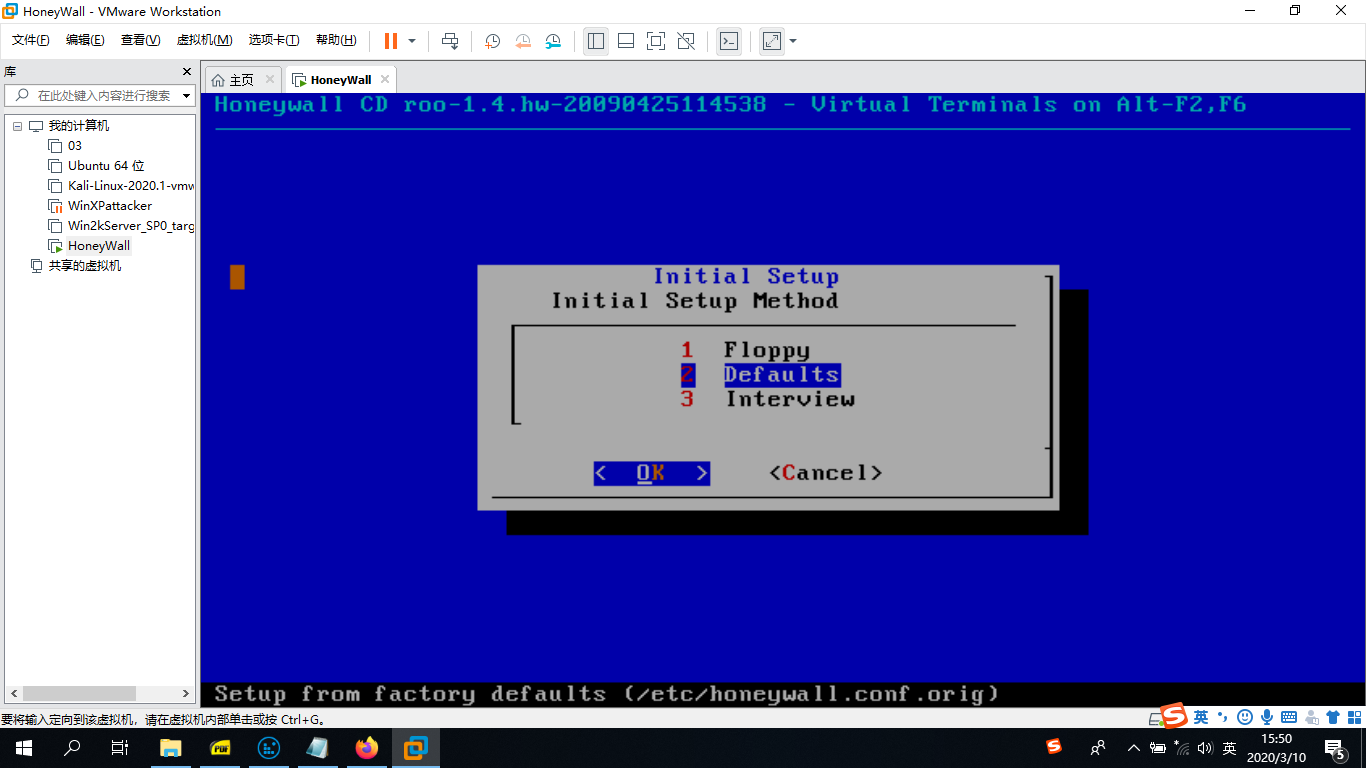Select 共享的虚拟机 in the library
Viewport: 1366px width, 768px height.
[x=85, y=266]
